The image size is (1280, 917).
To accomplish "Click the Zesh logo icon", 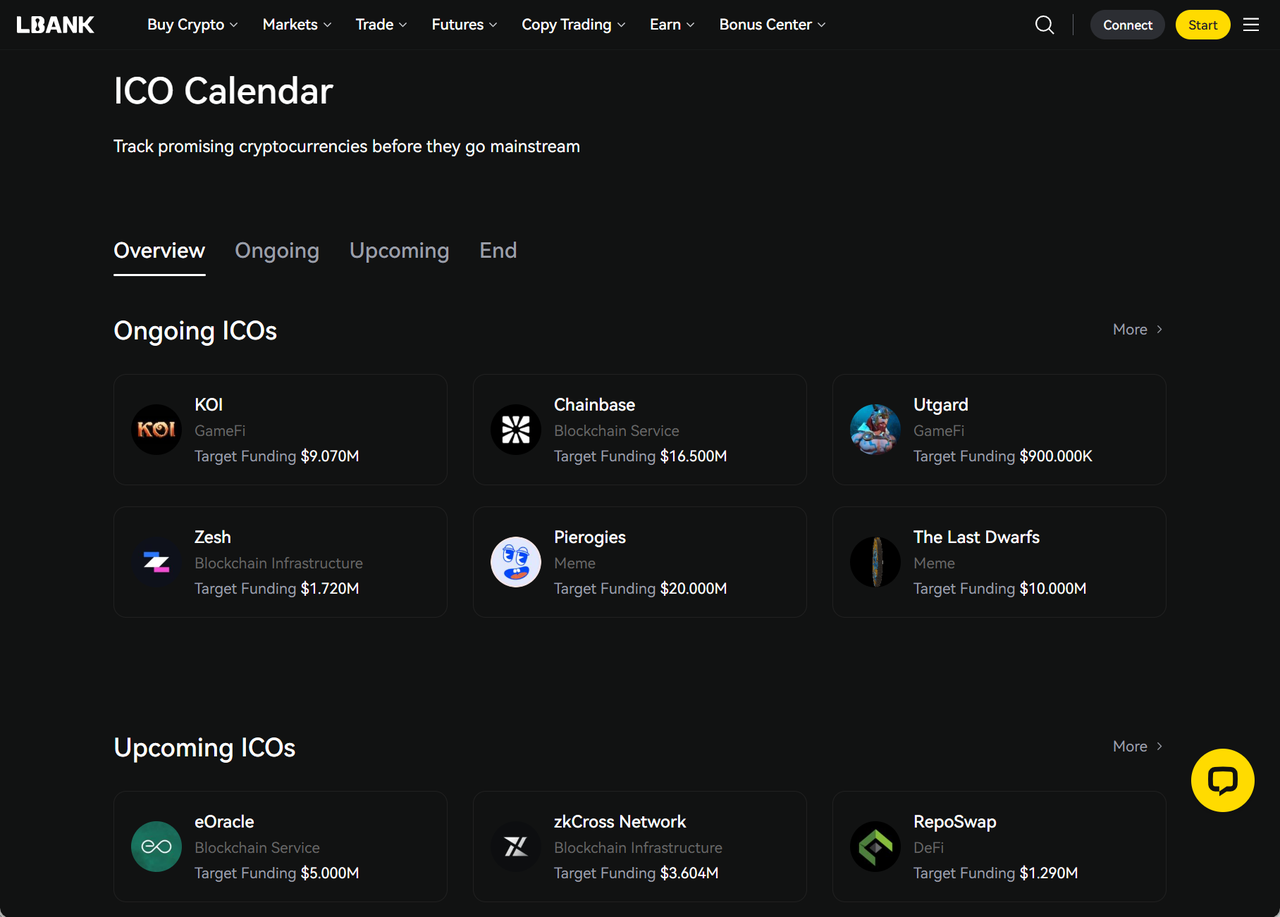I will (x=157, y=562).
